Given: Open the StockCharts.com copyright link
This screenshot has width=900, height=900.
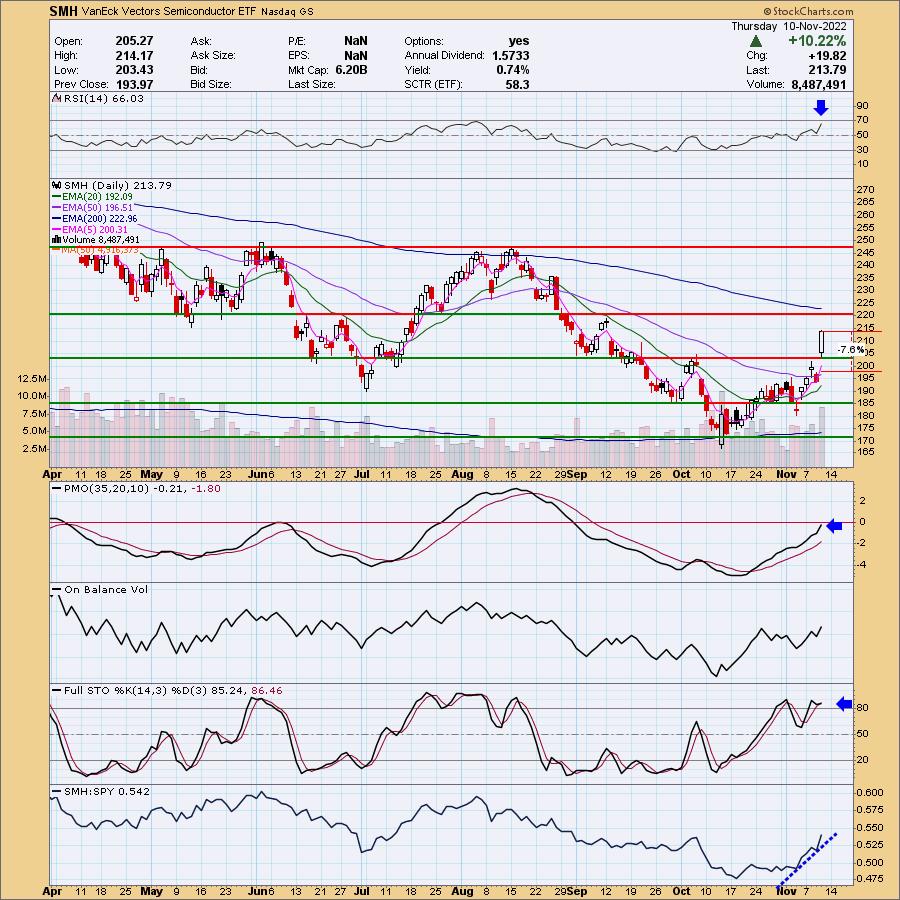Looking at the screenshot, I should (808, 11).
